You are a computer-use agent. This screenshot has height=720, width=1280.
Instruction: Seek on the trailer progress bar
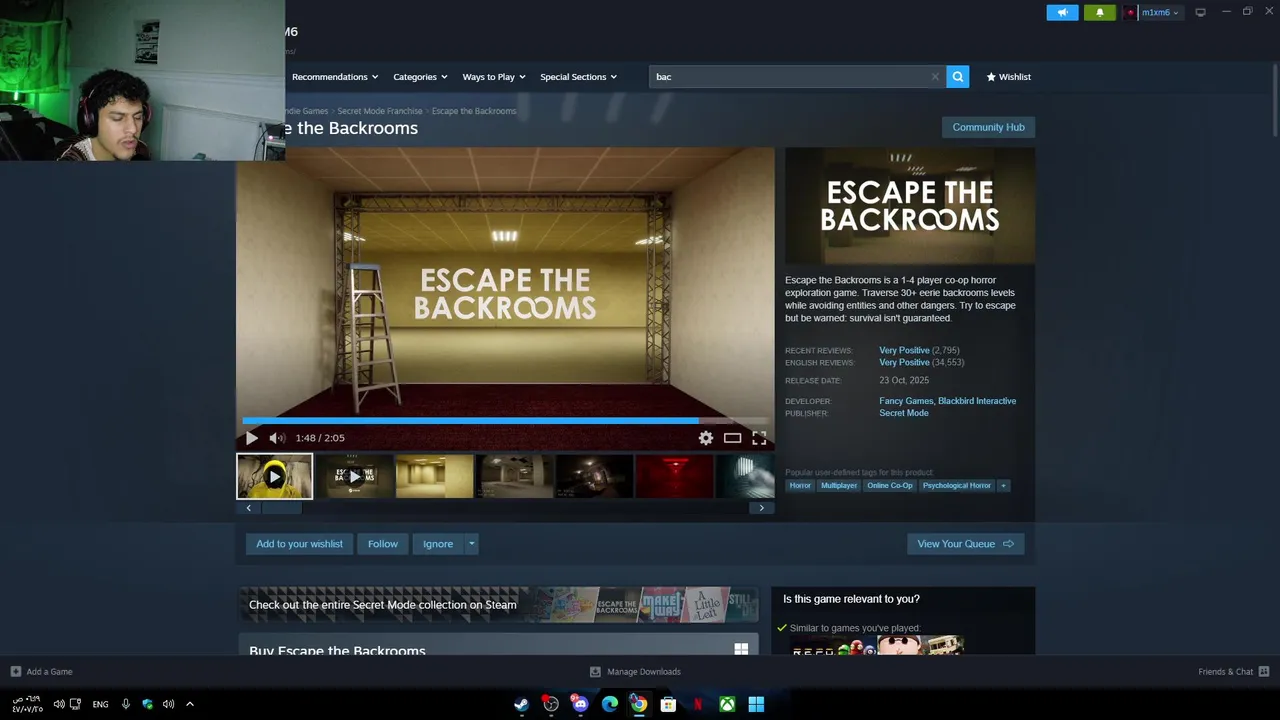[505, 421]
